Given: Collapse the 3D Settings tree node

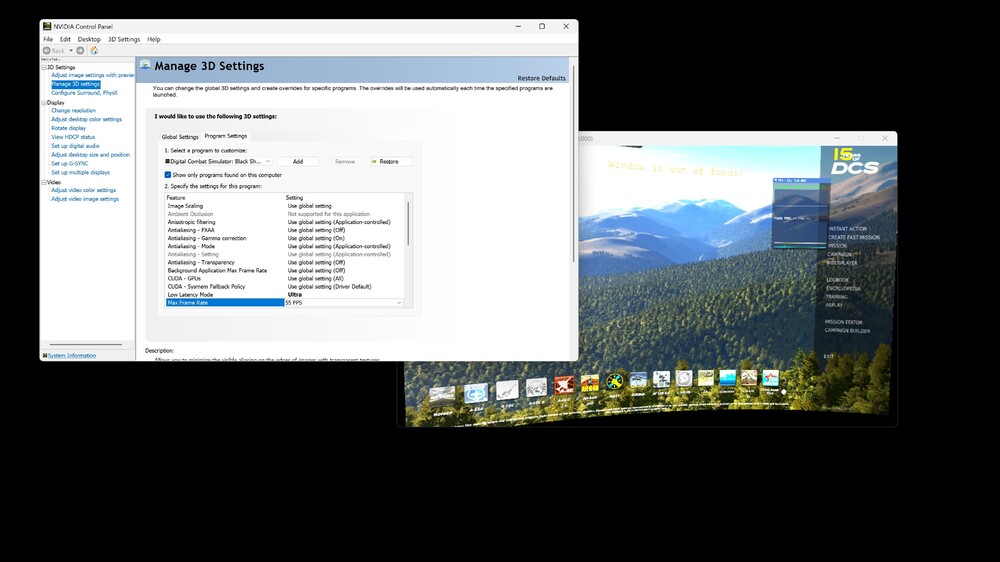Looking at the screenshot, I should [44, 67].
